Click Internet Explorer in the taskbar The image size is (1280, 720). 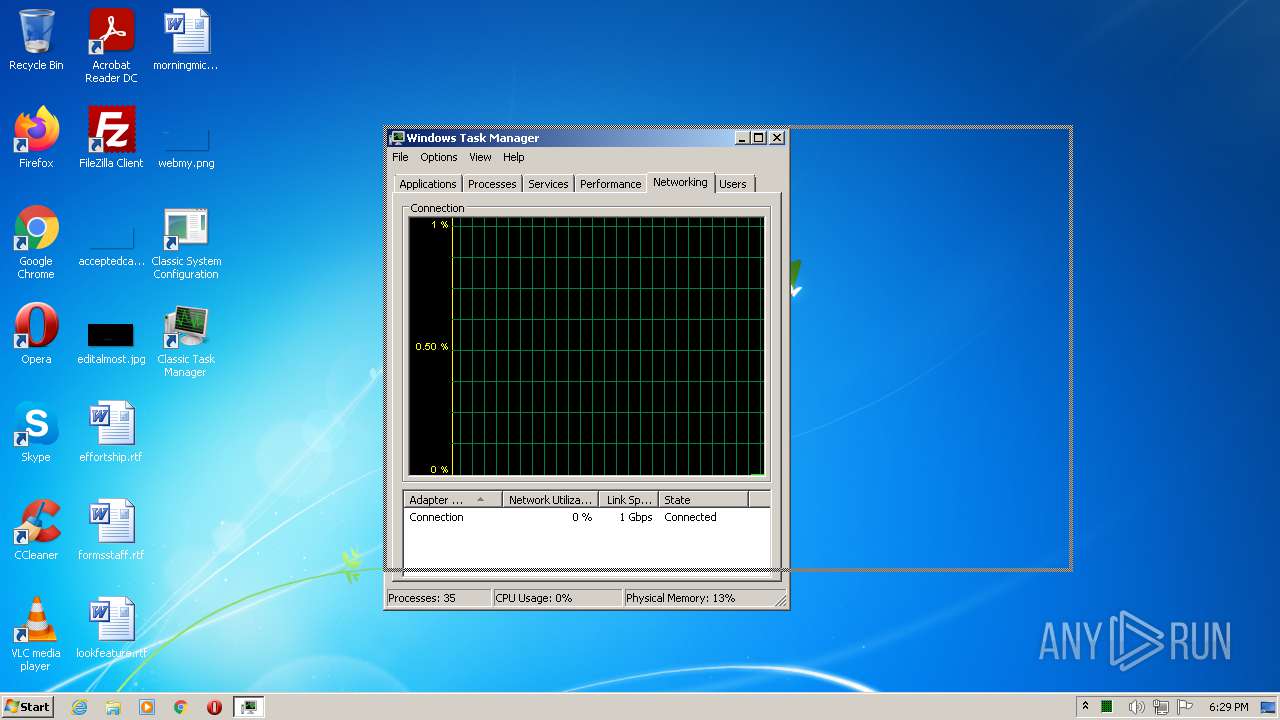tap(79, 707)
